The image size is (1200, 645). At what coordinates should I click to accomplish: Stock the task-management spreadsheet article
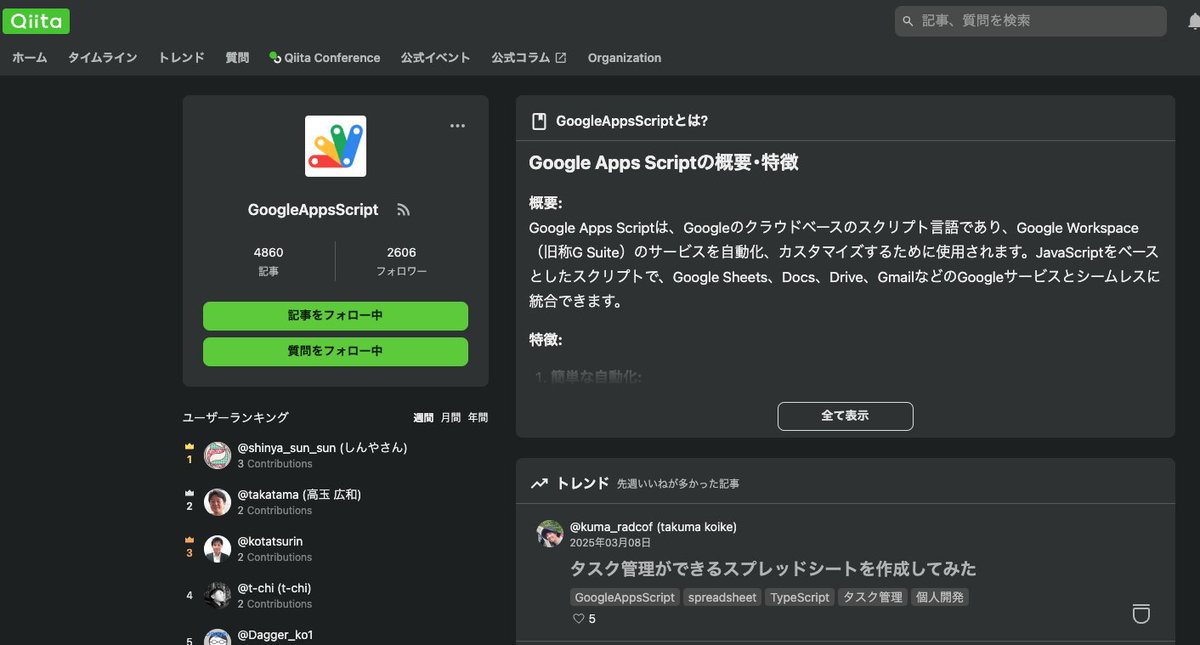click(1141, 613)
